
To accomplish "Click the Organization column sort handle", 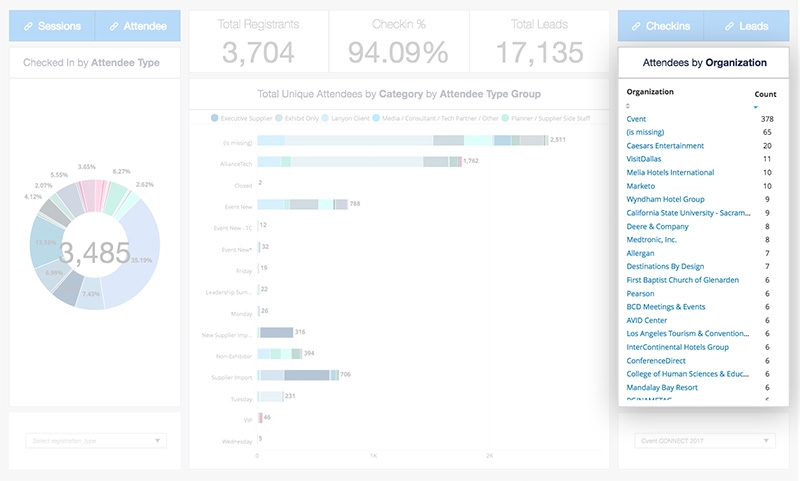I will click(628, 105).
